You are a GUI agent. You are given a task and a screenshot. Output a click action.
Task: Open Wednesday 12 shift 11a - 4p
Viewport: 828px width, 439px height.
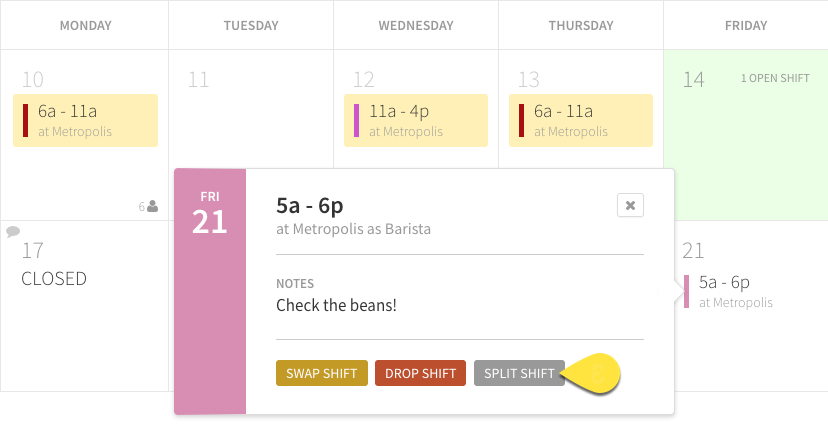click(416, 120)
